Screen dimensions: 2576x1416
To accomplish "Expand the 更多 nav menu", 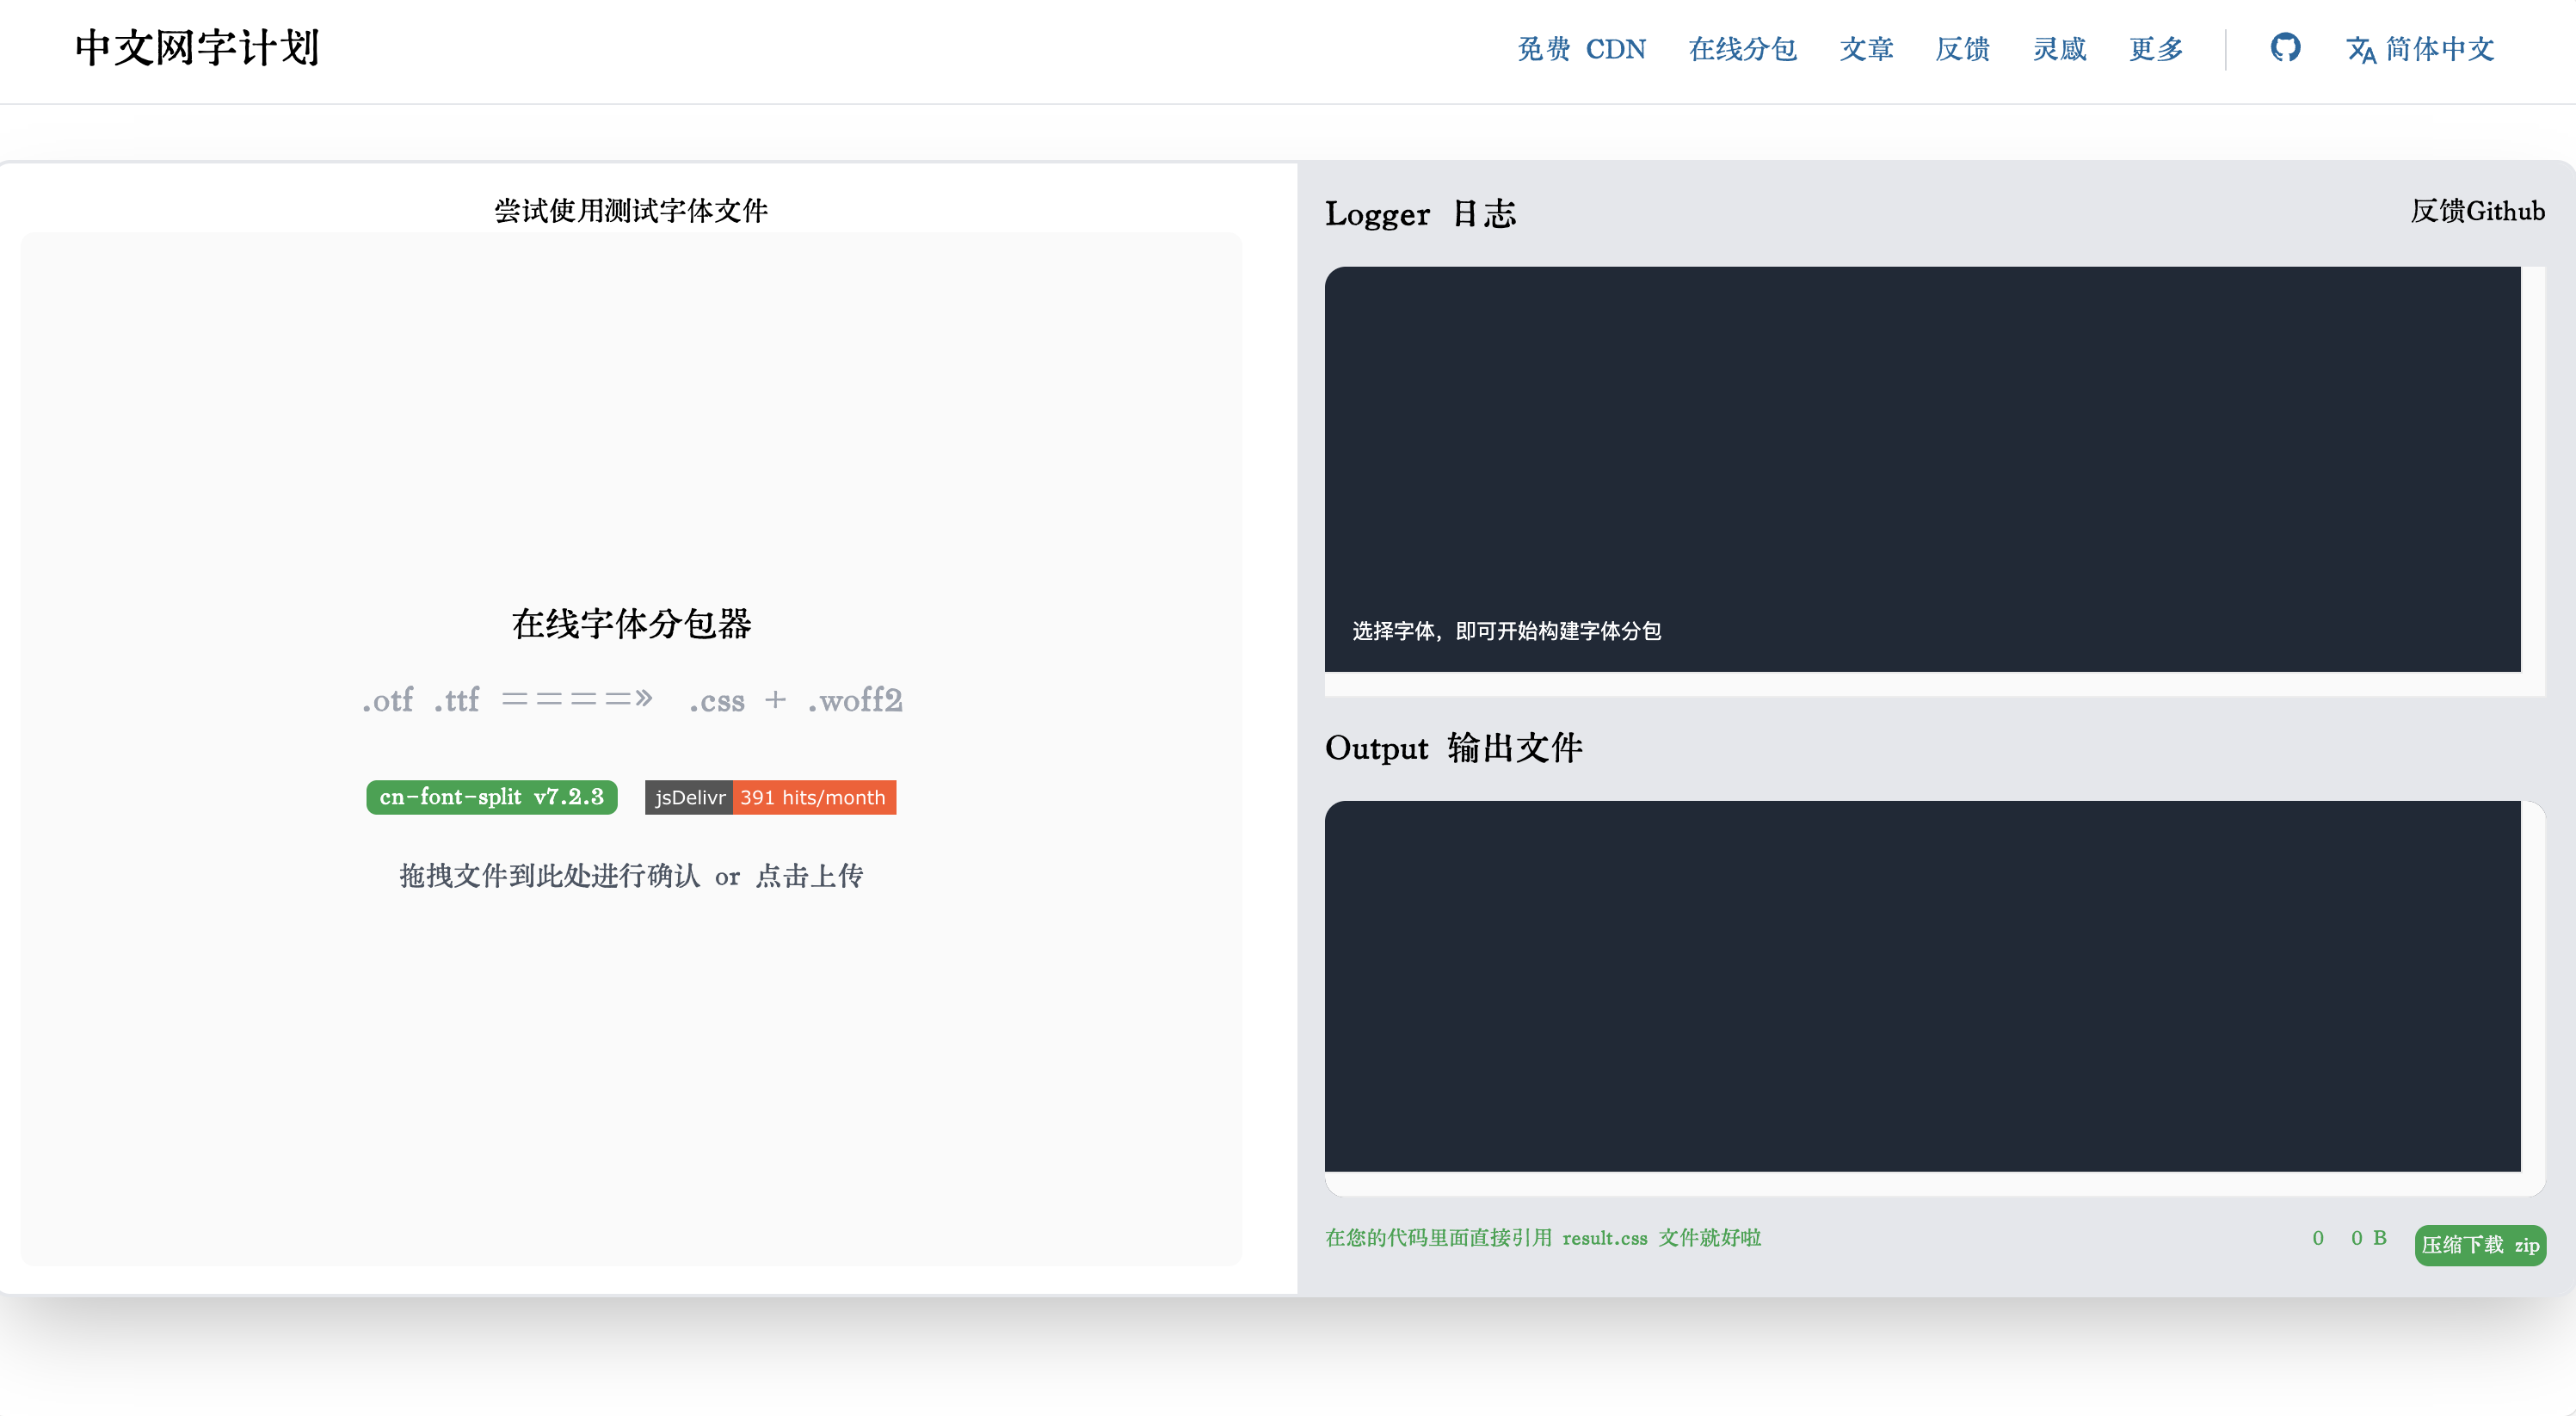I will pos(2156,49).
